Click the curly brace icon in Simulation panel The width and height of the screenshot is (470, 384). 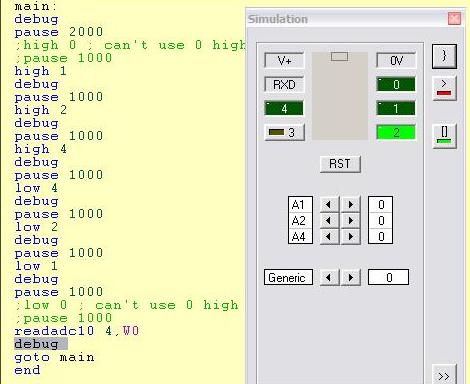(x=444, y=56)
